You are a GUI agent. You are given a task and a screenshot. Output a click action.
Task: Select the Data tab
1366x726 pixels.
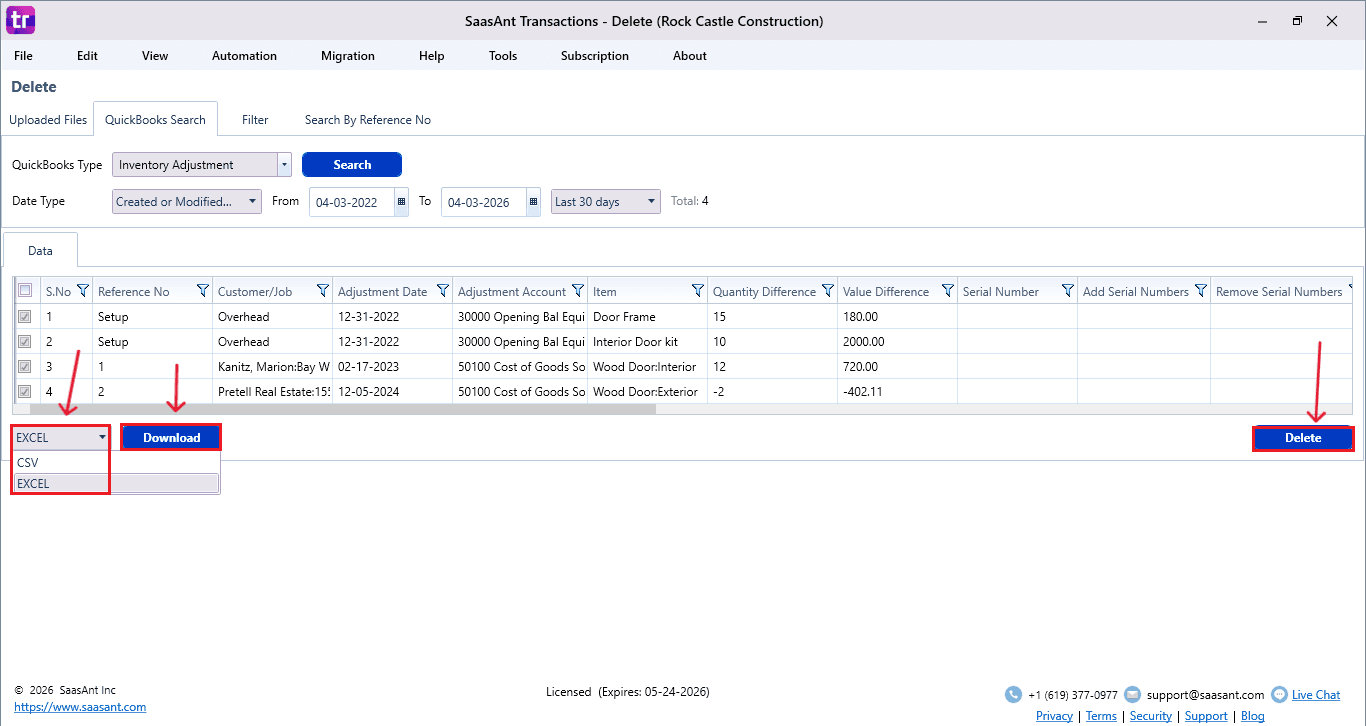coord(40,251)
